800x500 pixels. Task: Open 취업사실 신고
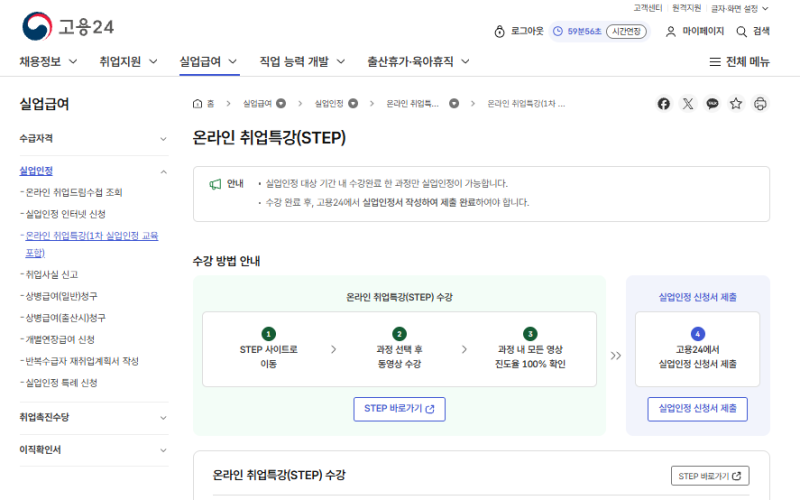pyautogui.click(x=52, y=275)
